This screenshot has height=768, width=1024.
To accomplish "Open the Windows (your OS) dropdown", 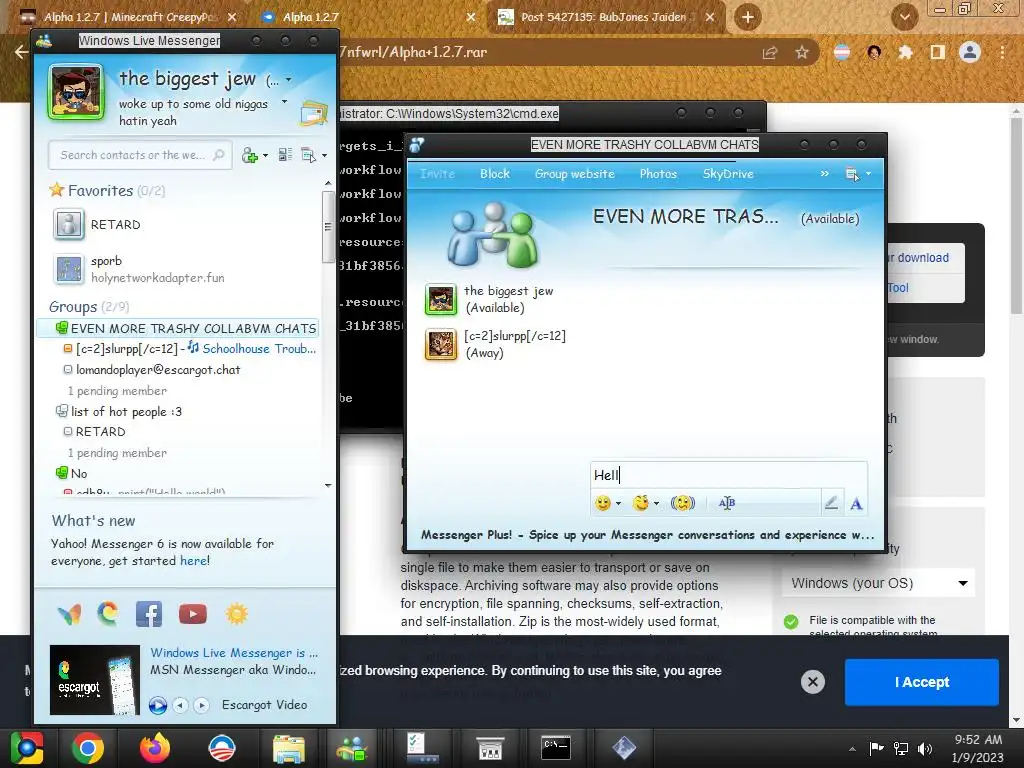I will pos(878,583).
